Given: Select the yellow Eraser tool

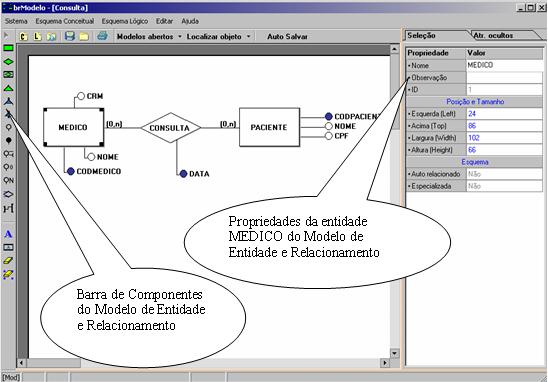Looking at the screenshot, I should pos(8,261).
